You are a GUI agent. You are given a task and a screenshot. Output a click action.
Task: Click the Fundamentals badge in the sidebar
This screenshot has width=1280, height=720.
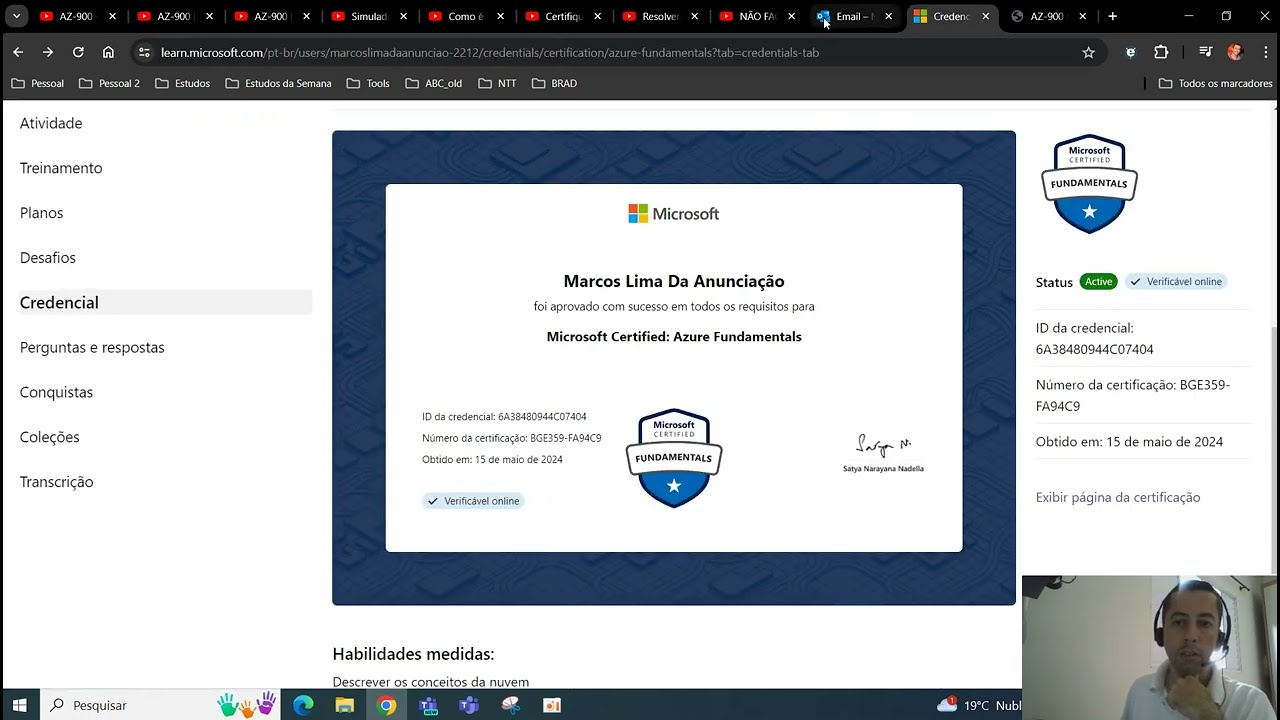1089,184
